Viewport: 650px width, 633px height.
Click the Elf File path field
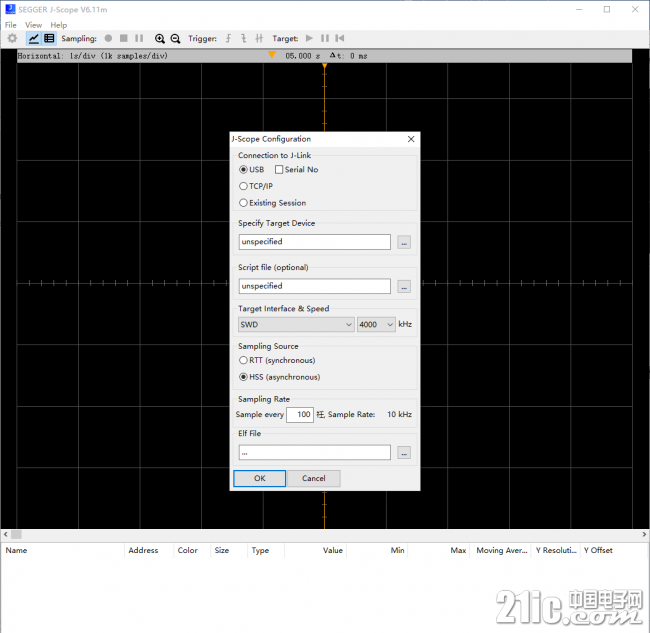pos(315,453)
